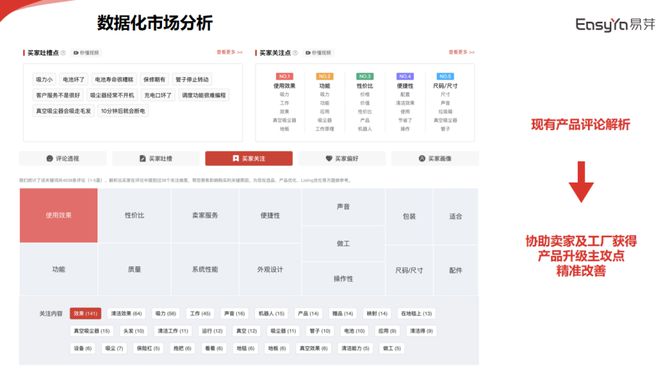660x368 pixels.
Task: Play the video guide next to 买家吐槽点
Action: click(x=86, y=53)
